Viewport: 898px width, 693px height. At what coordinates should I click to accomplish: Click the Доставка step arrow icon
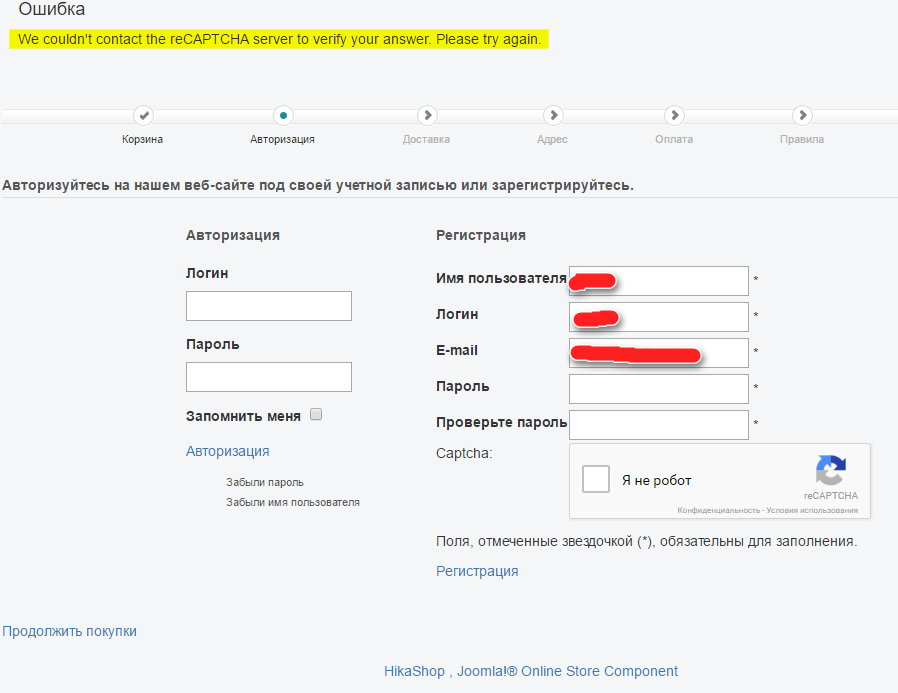point(426,116)
